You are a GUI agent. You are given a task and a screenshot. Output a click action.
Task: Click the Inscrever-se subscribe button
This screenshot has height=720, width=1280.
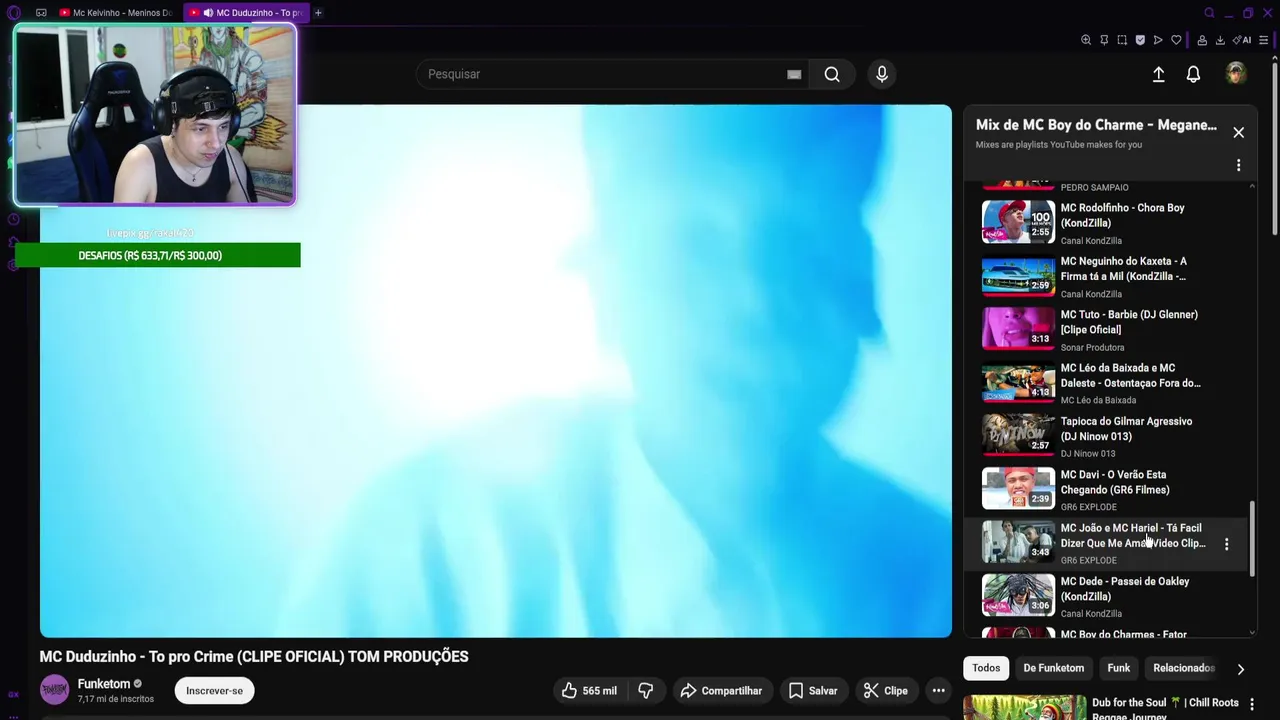(x=214, y=690)
